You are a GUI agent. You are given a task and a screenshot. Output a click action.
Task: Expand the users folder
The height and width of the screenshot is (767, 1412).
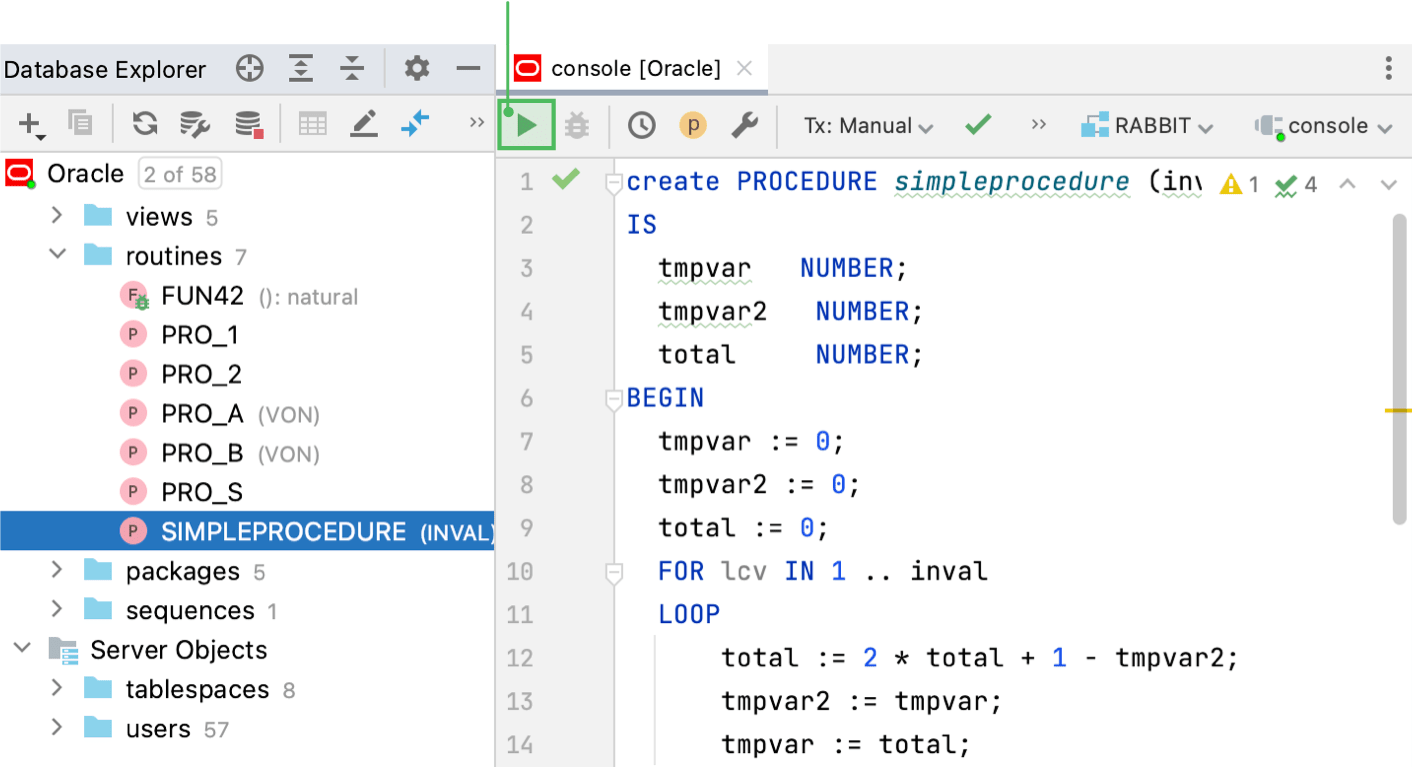click(x=57, y=726)
